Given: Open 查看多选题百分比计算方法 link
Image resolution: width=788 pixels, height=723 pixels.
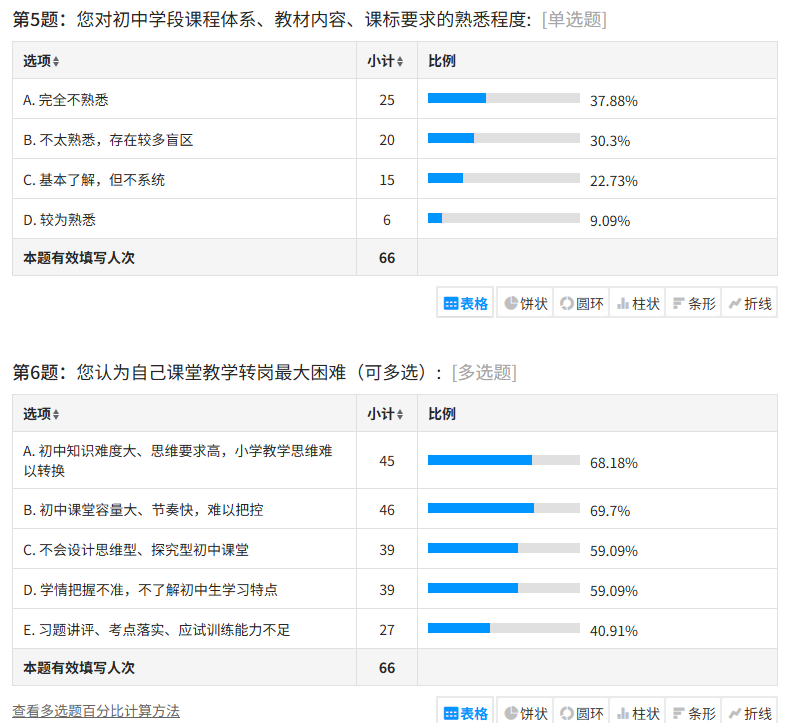Looking at the screenshot, I should pos(96,711).
